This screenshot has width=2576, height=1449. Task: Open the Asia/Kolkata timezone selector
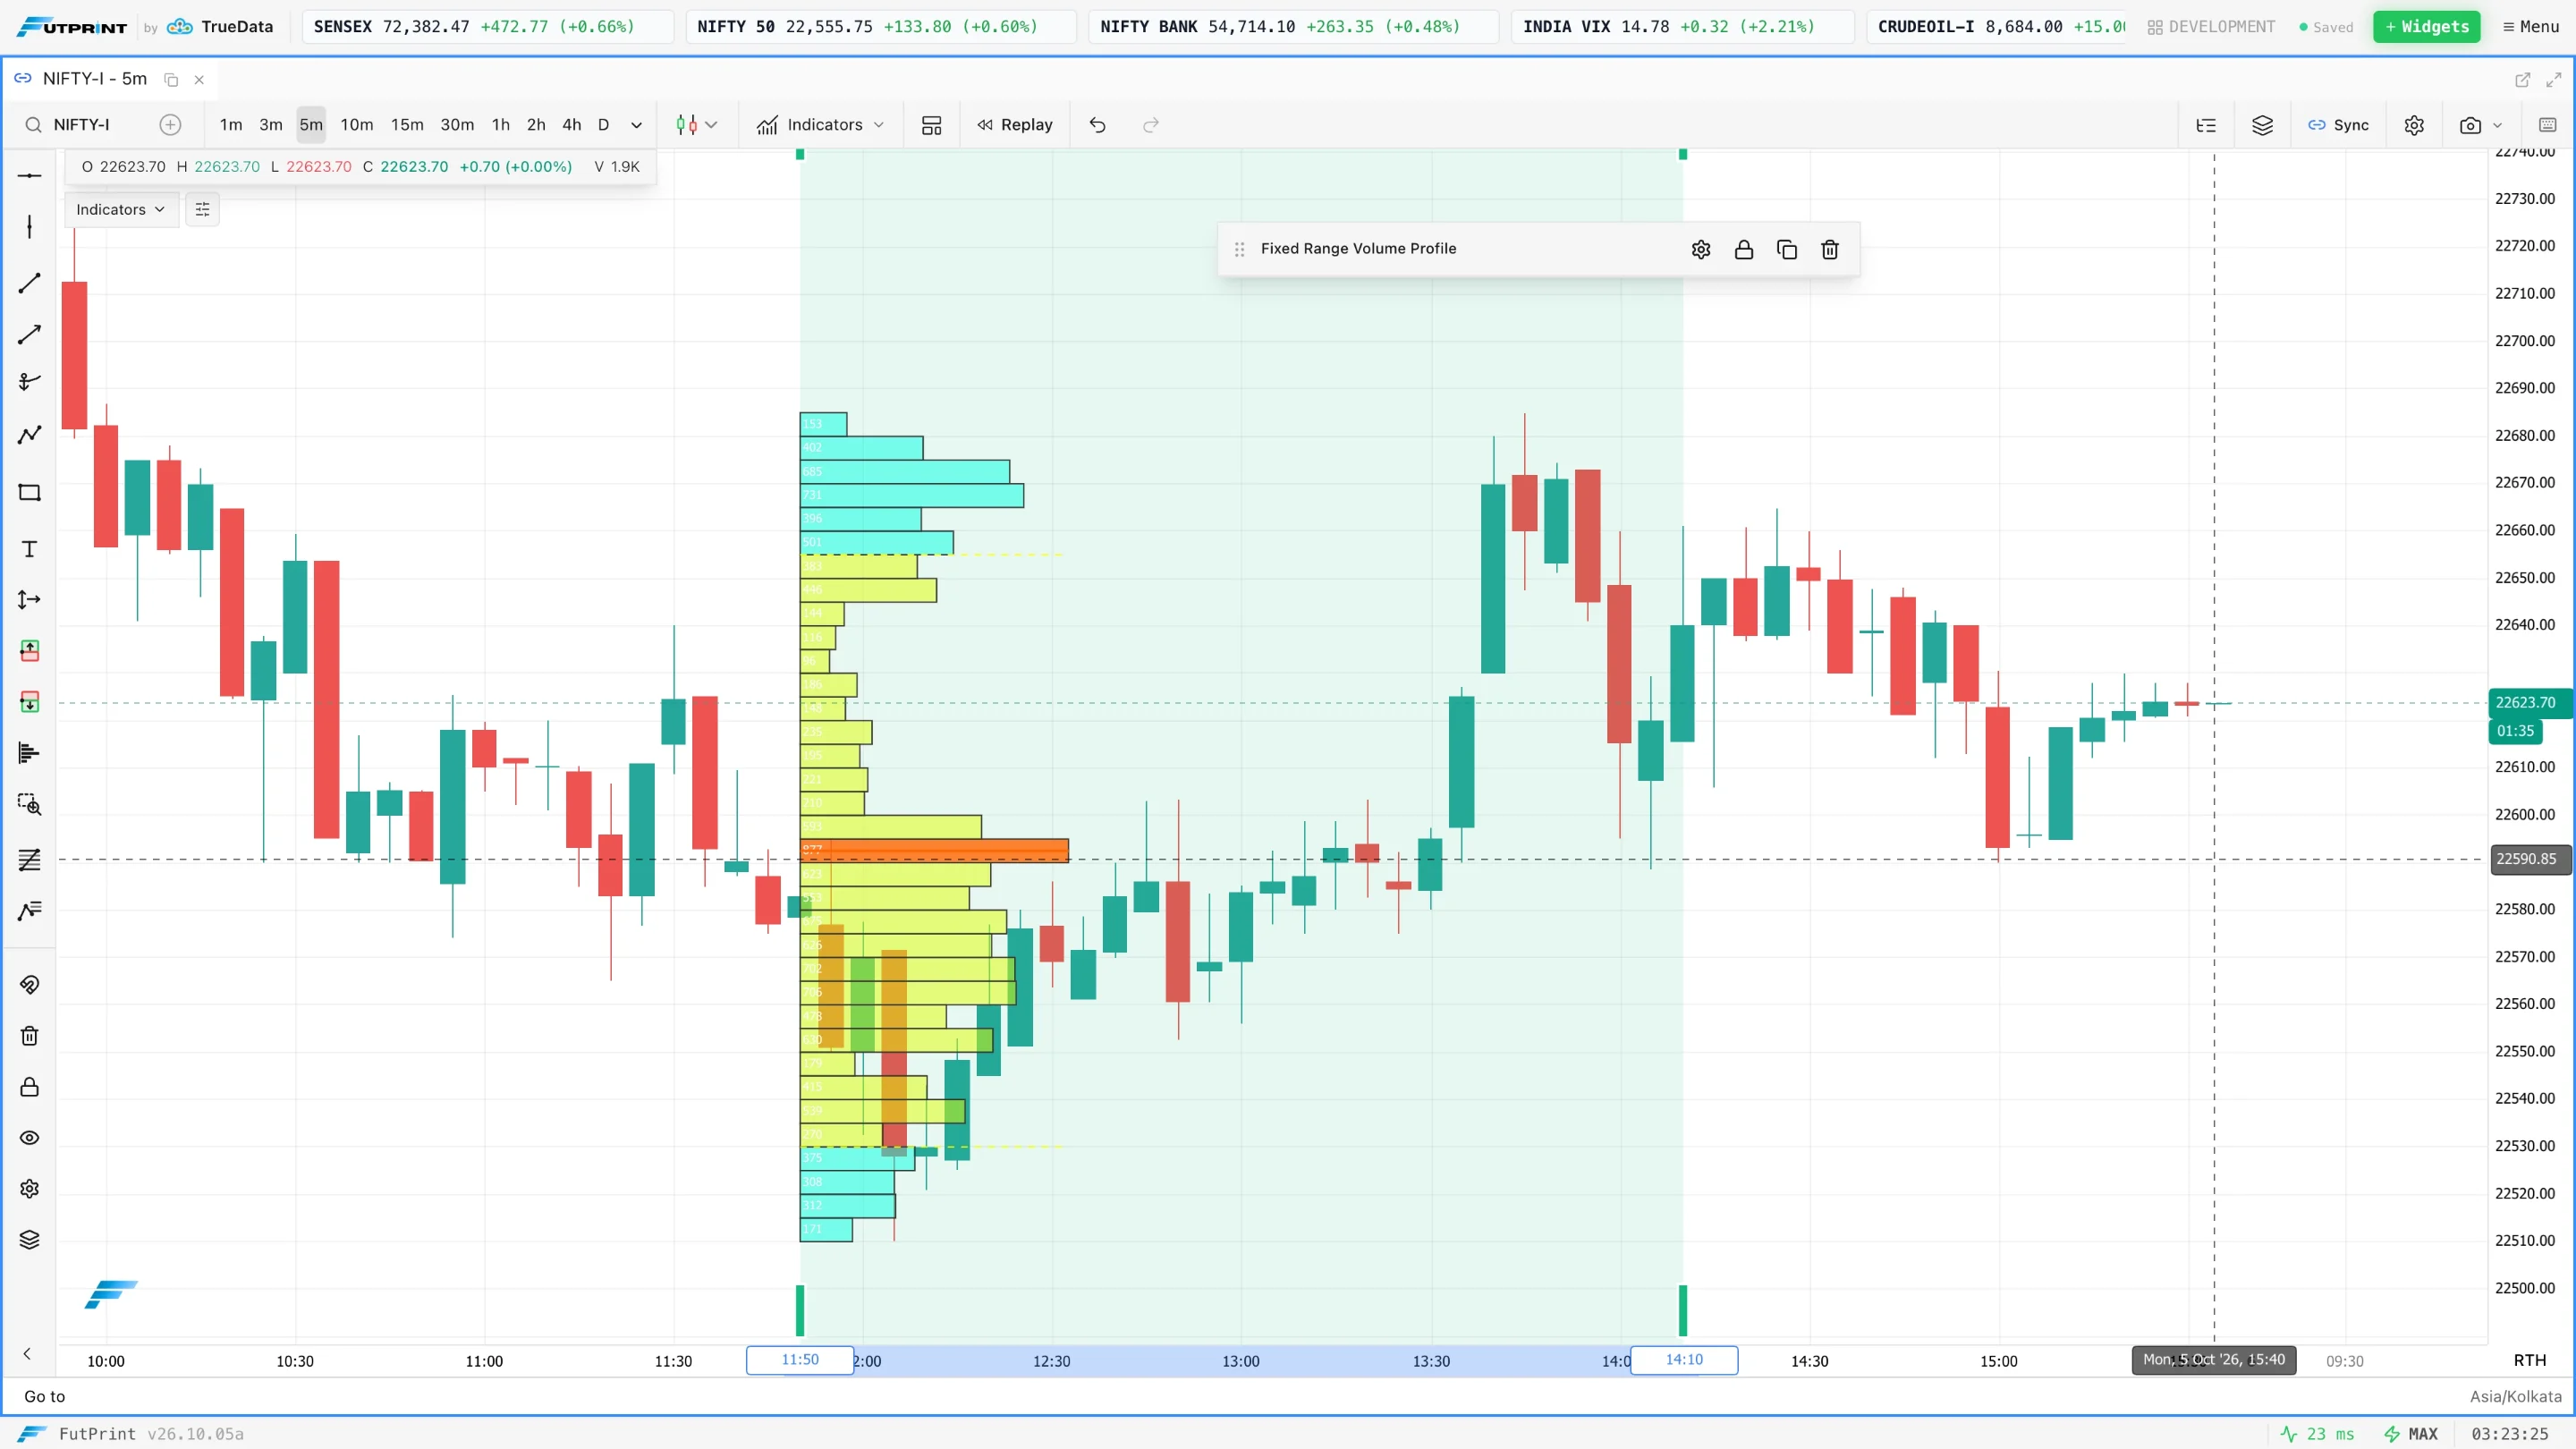2515,1397
